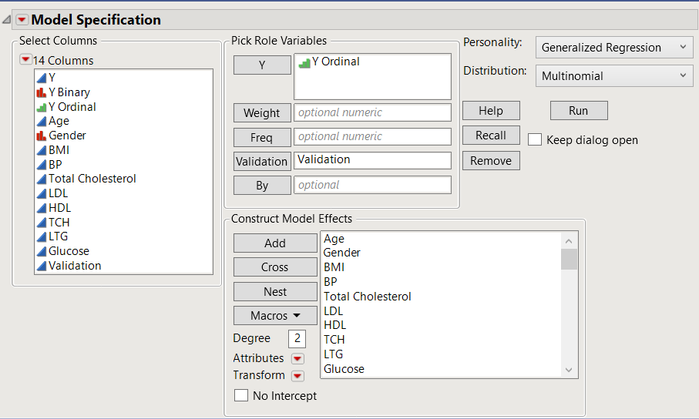The image size is (699, 419).
Task: Enable the No Intercept checkbox
Action: pyautogui.click(x=241, y=396)
